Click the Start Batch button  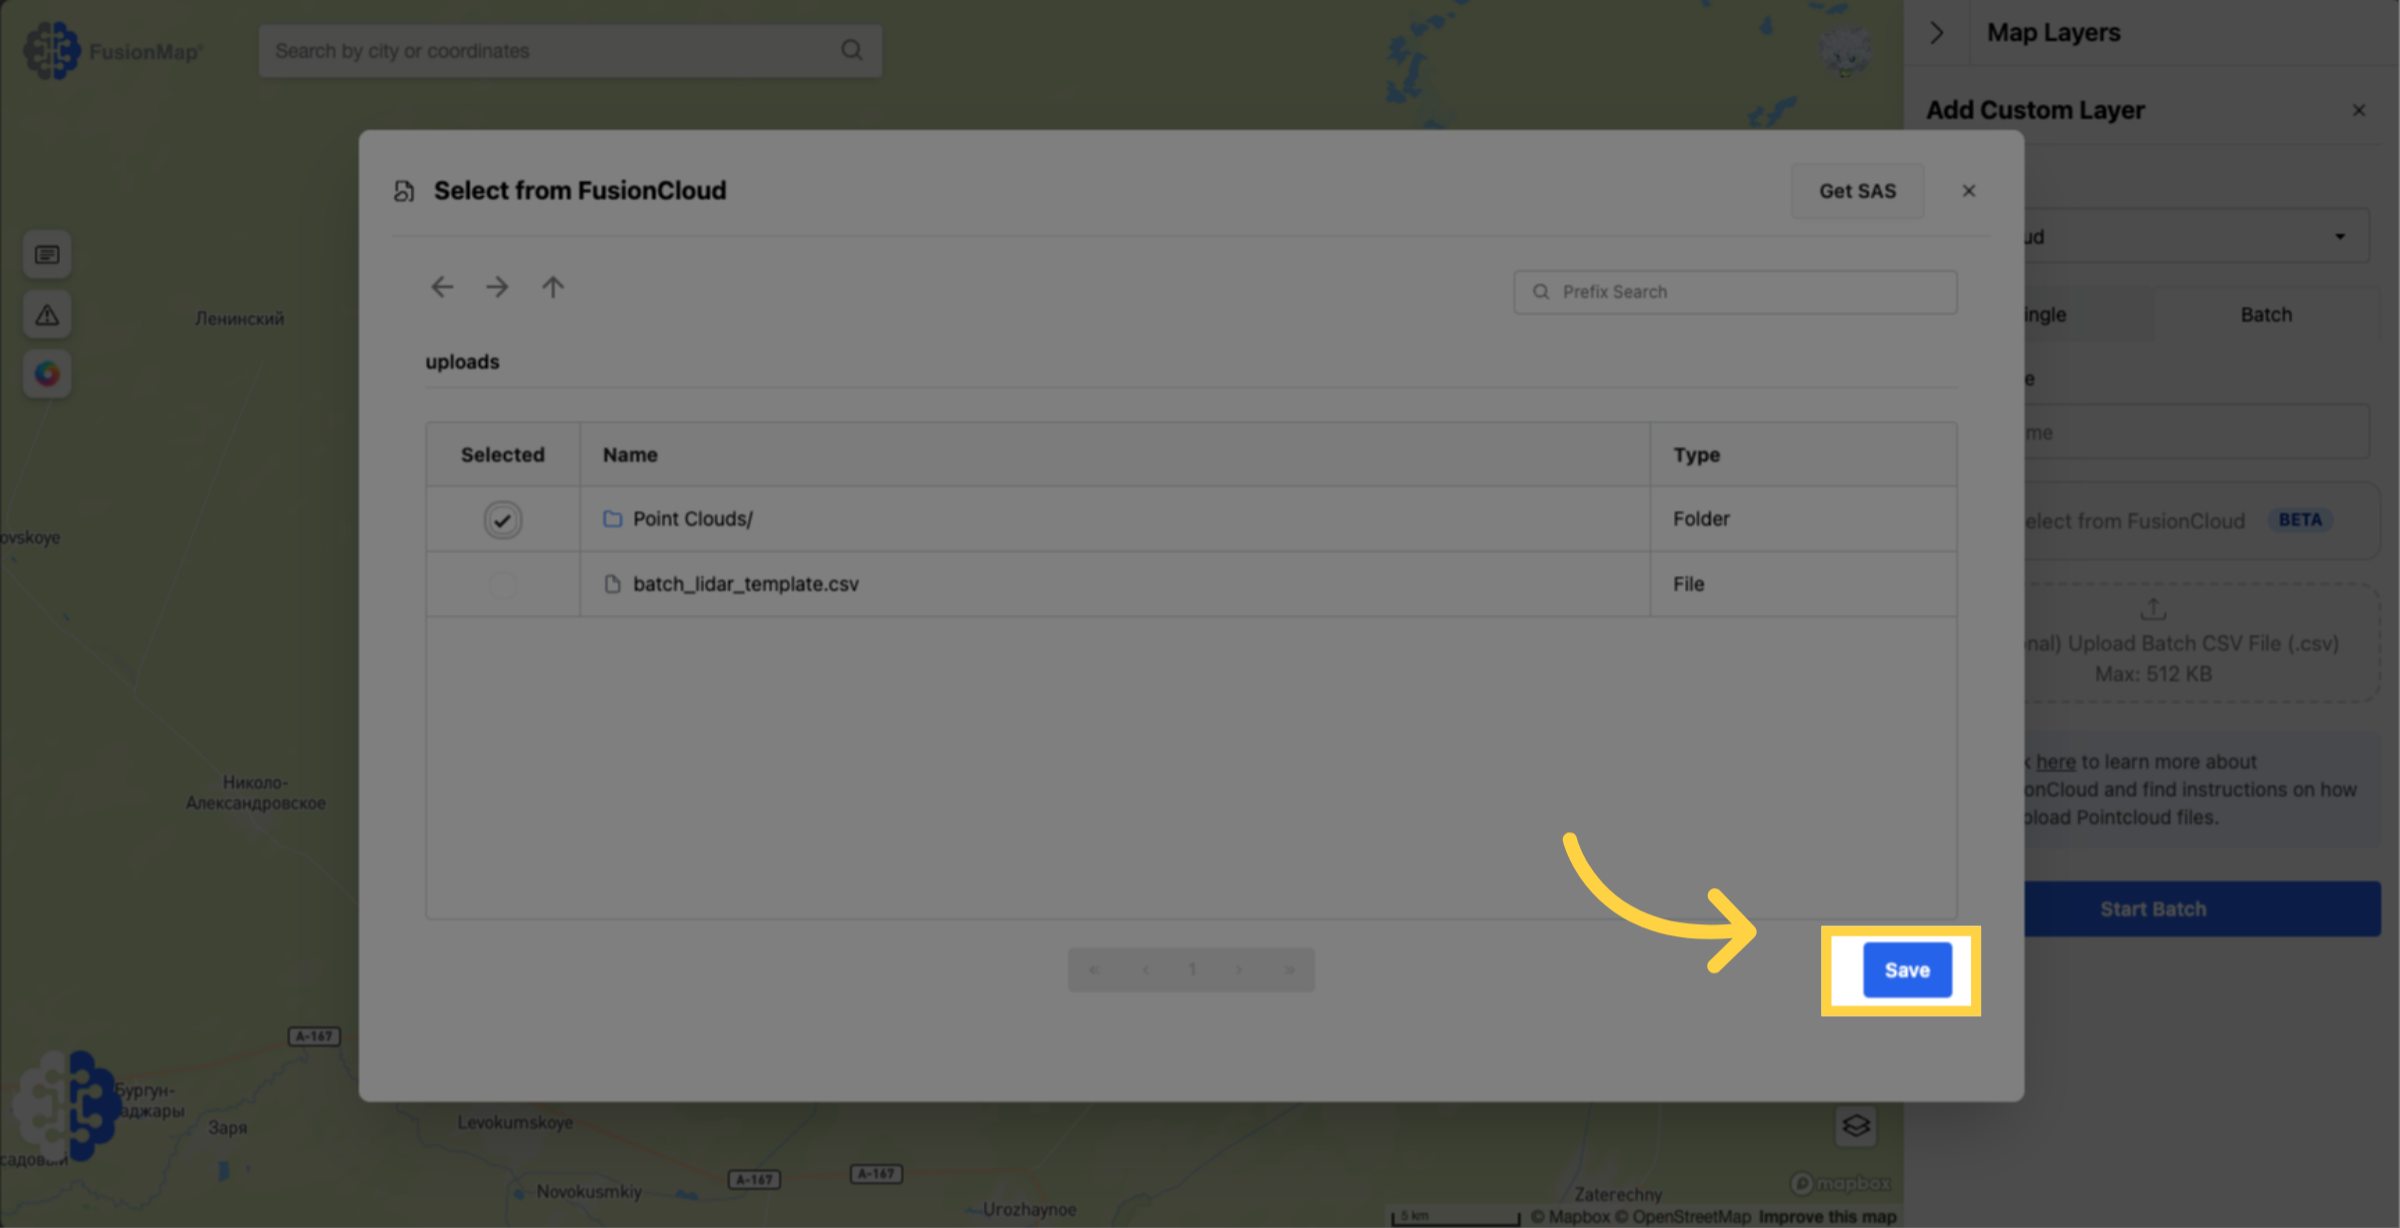coord(2202,909)
